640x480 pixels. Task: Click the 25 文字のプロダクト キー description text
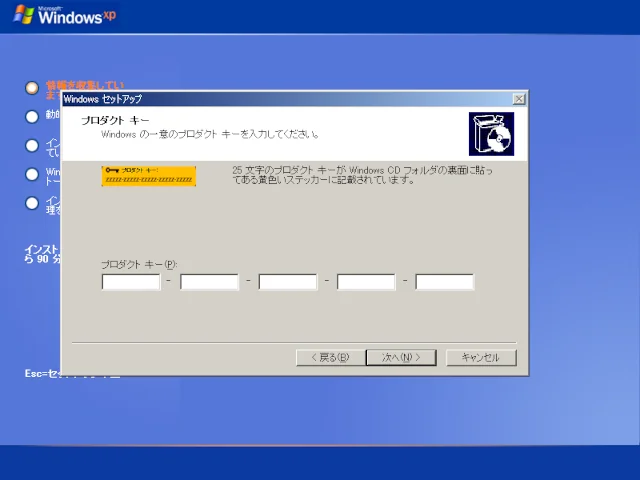click(362, 175)
